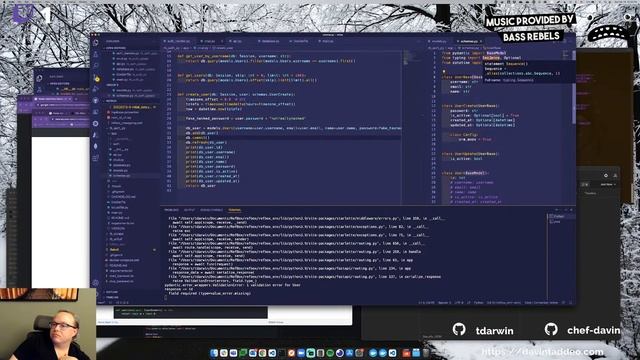Open models.py tab in right editor group
Viewport: 640px width, 360px height.
click(x=438, y=41)
